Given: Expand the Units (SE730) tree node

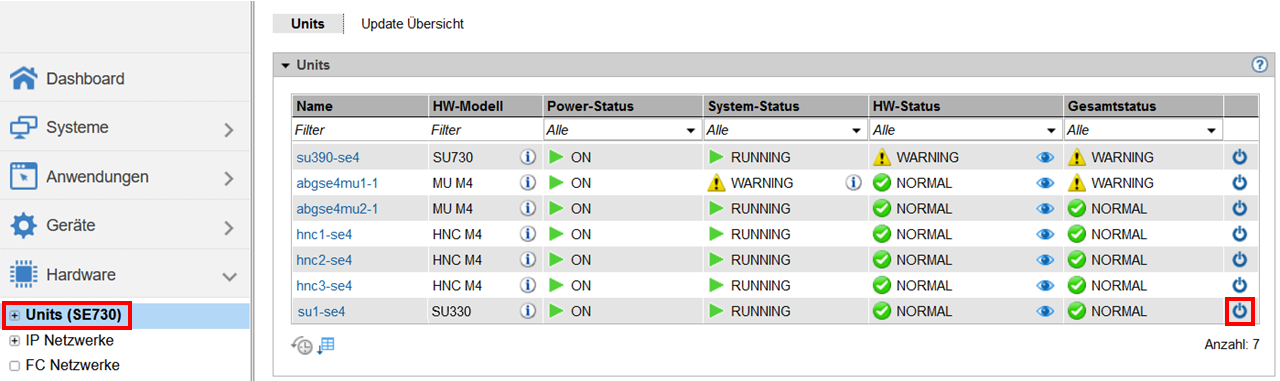Looking at the screenshot, I should click(14, 315).
